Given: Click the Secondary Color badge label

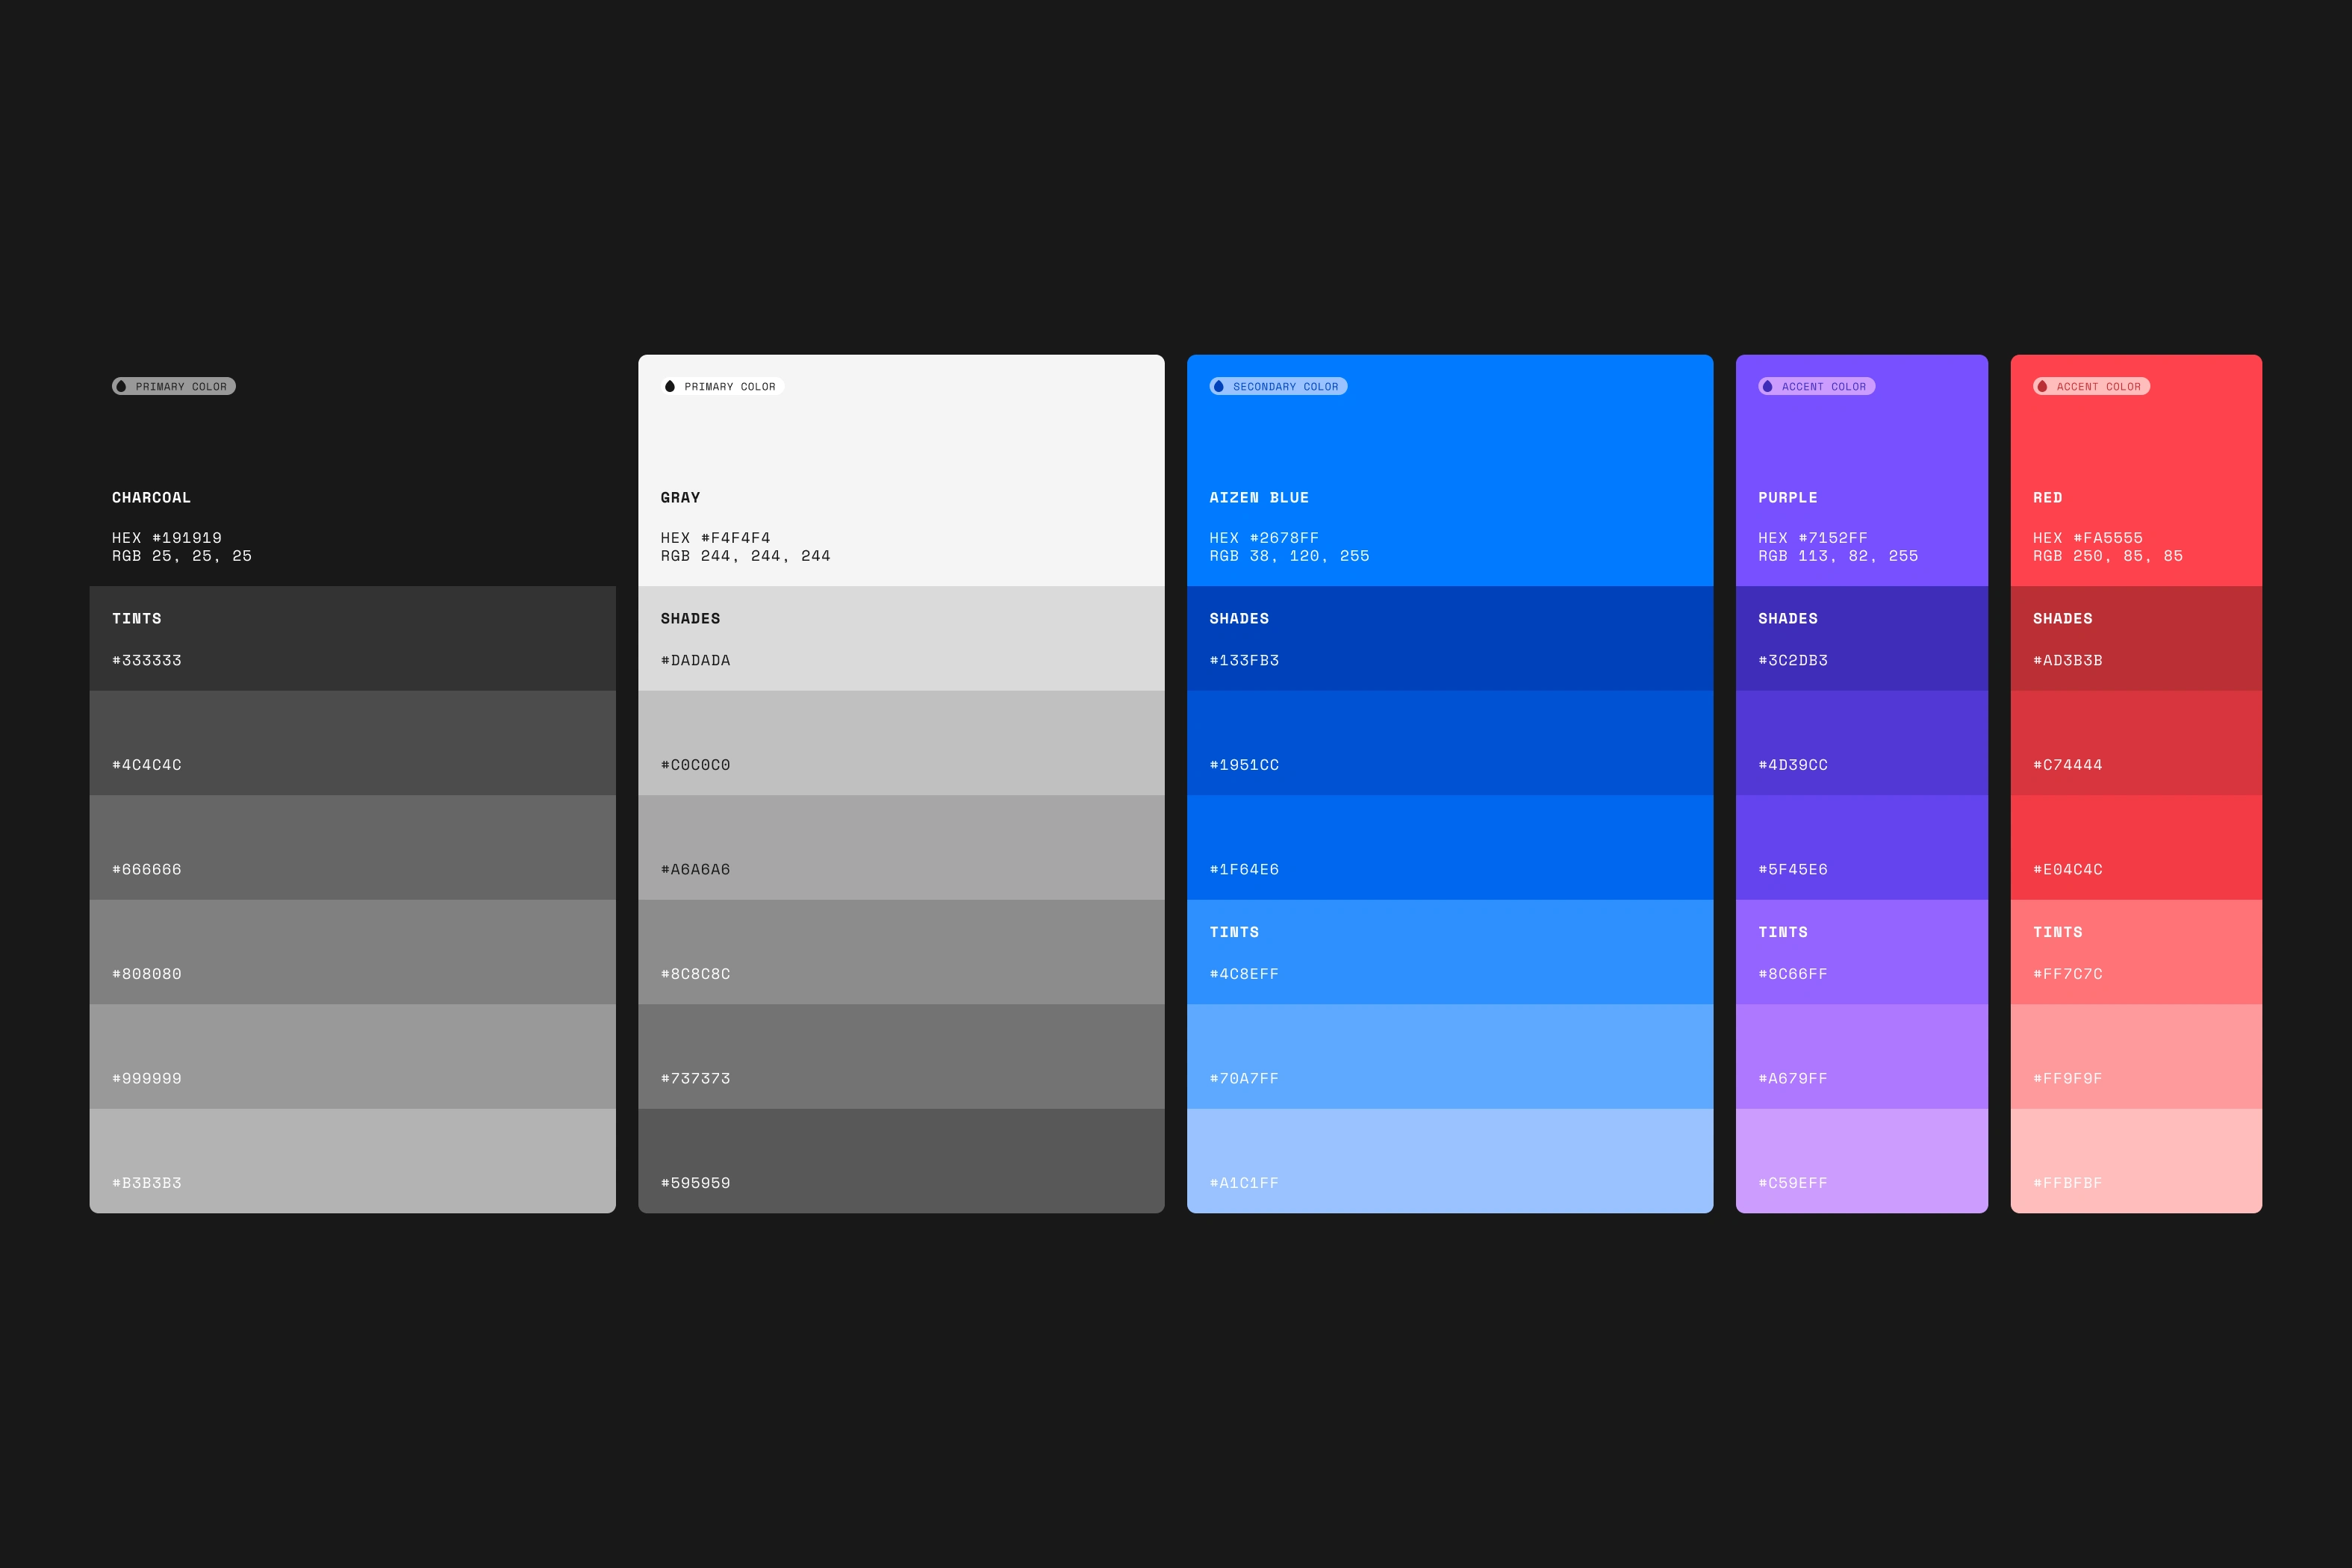Looking at the screenshot, I should [1285, 386].
